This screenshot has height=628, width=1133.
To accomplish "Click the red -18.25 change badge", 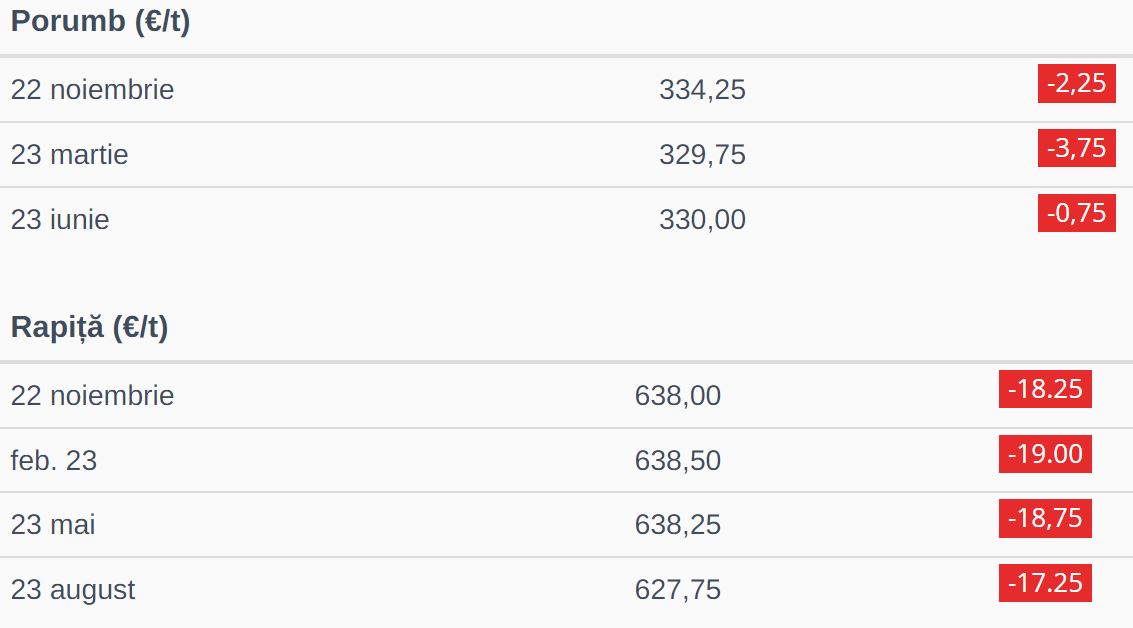I will 1045,389.
